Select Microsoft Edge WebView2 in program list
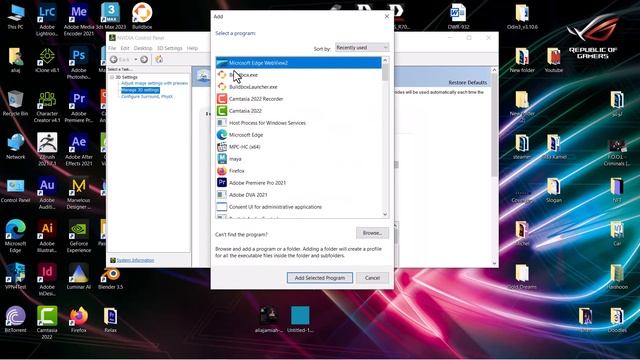640x360 pixels. tap(298, 63)
